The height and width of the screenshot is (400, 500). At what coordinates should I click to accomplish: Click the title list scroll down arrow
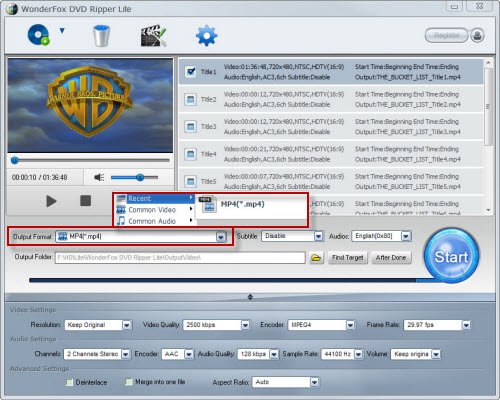[488, 210]
